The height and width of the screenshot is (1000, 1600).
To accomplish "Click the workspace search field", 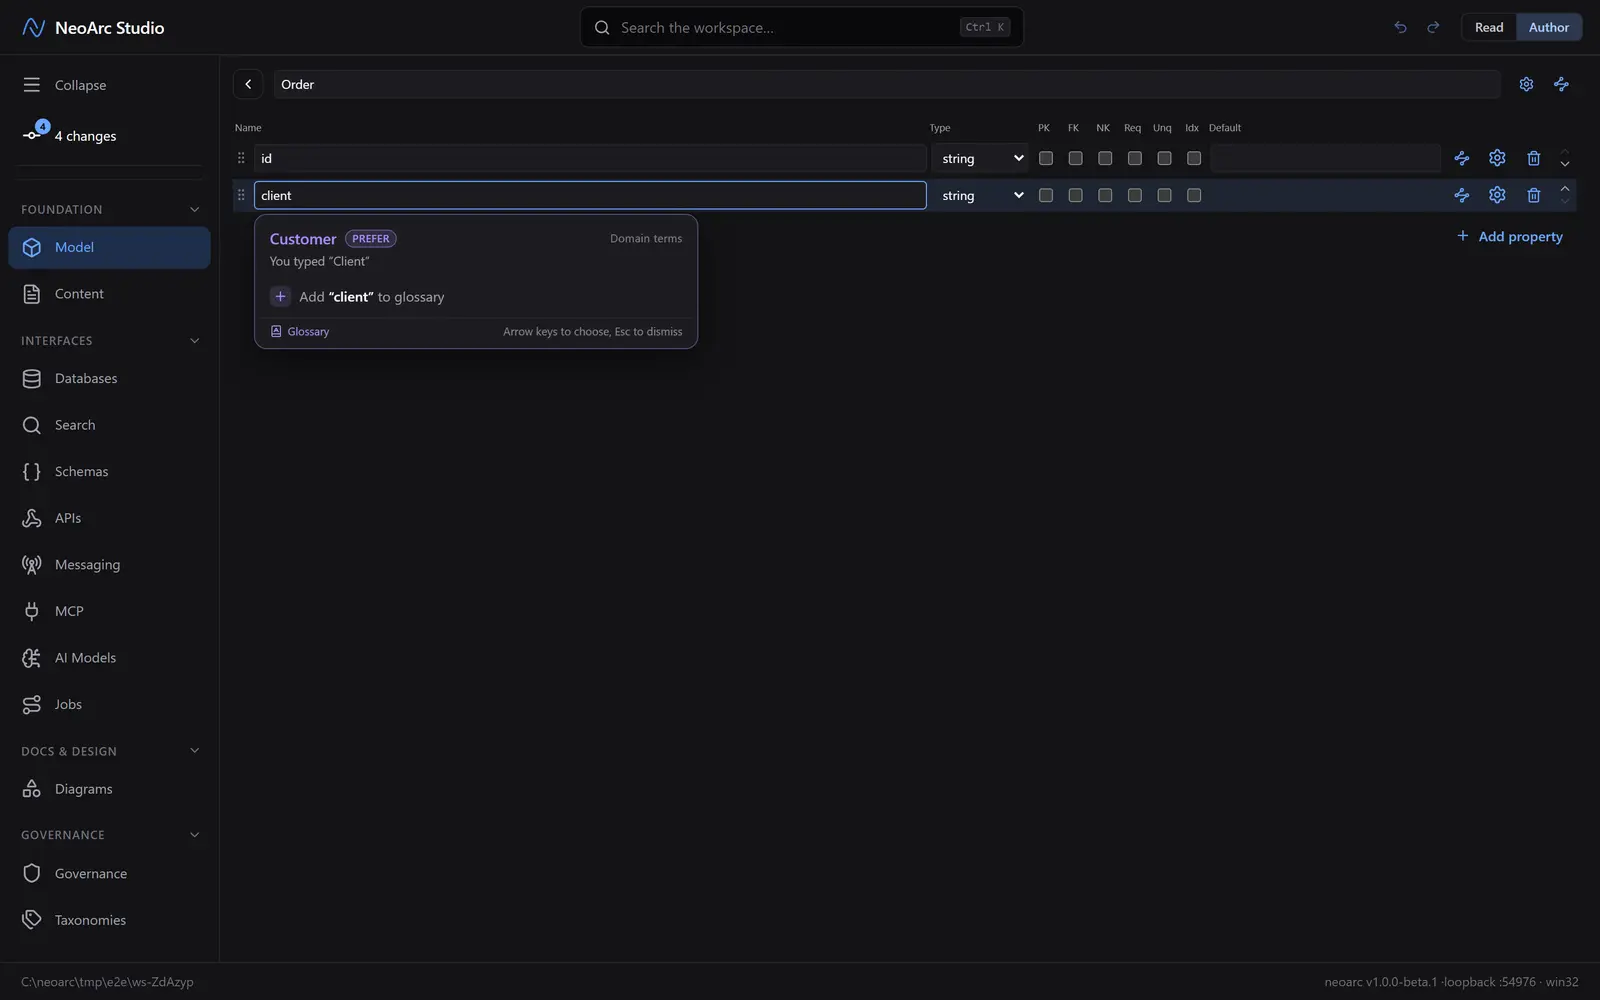I will 801,27.
